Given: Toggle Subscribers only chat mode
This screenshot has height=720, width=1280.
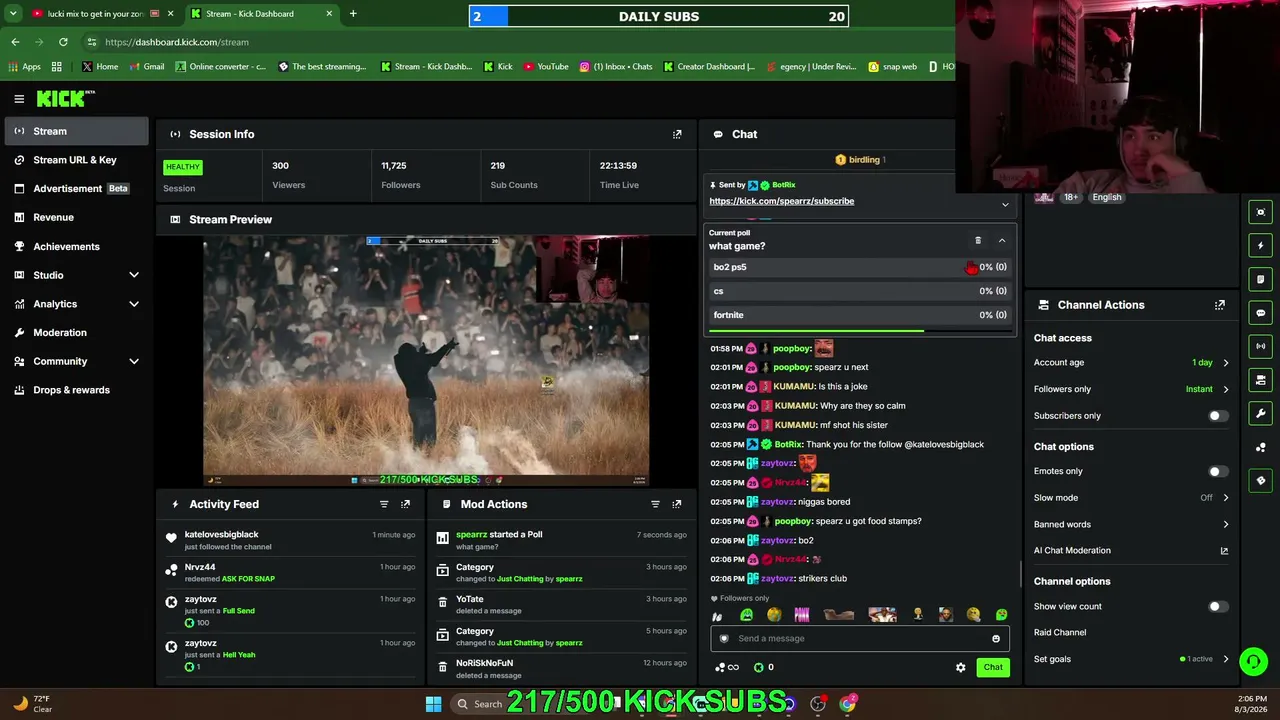Looking at the screenshot, I should click(1217, 416).
